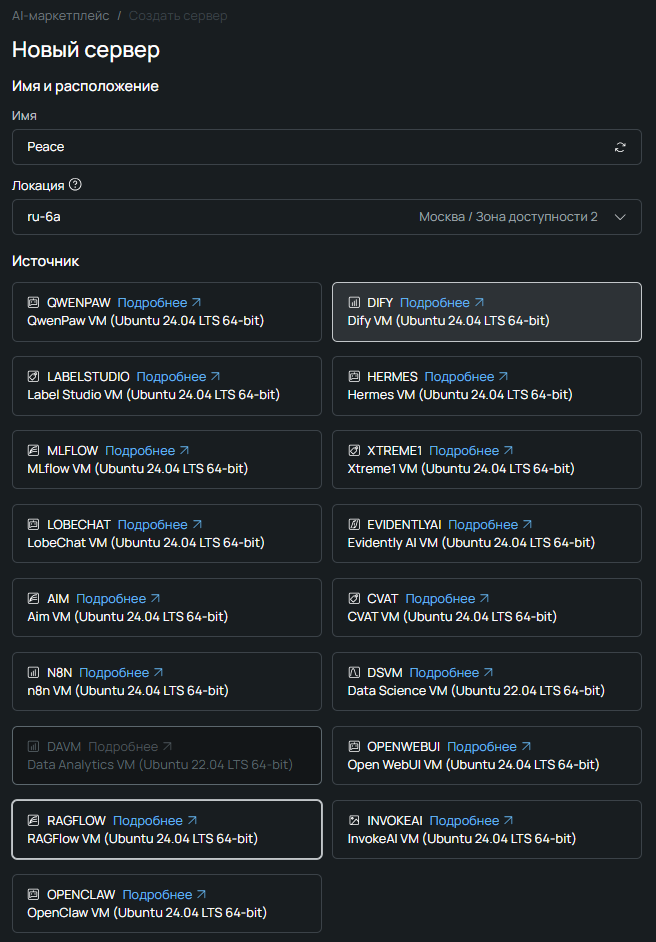The image size is (656, 942).
Task: Go to AI-маркетплейс breadcrumb
Action: (x=61, y=16)
